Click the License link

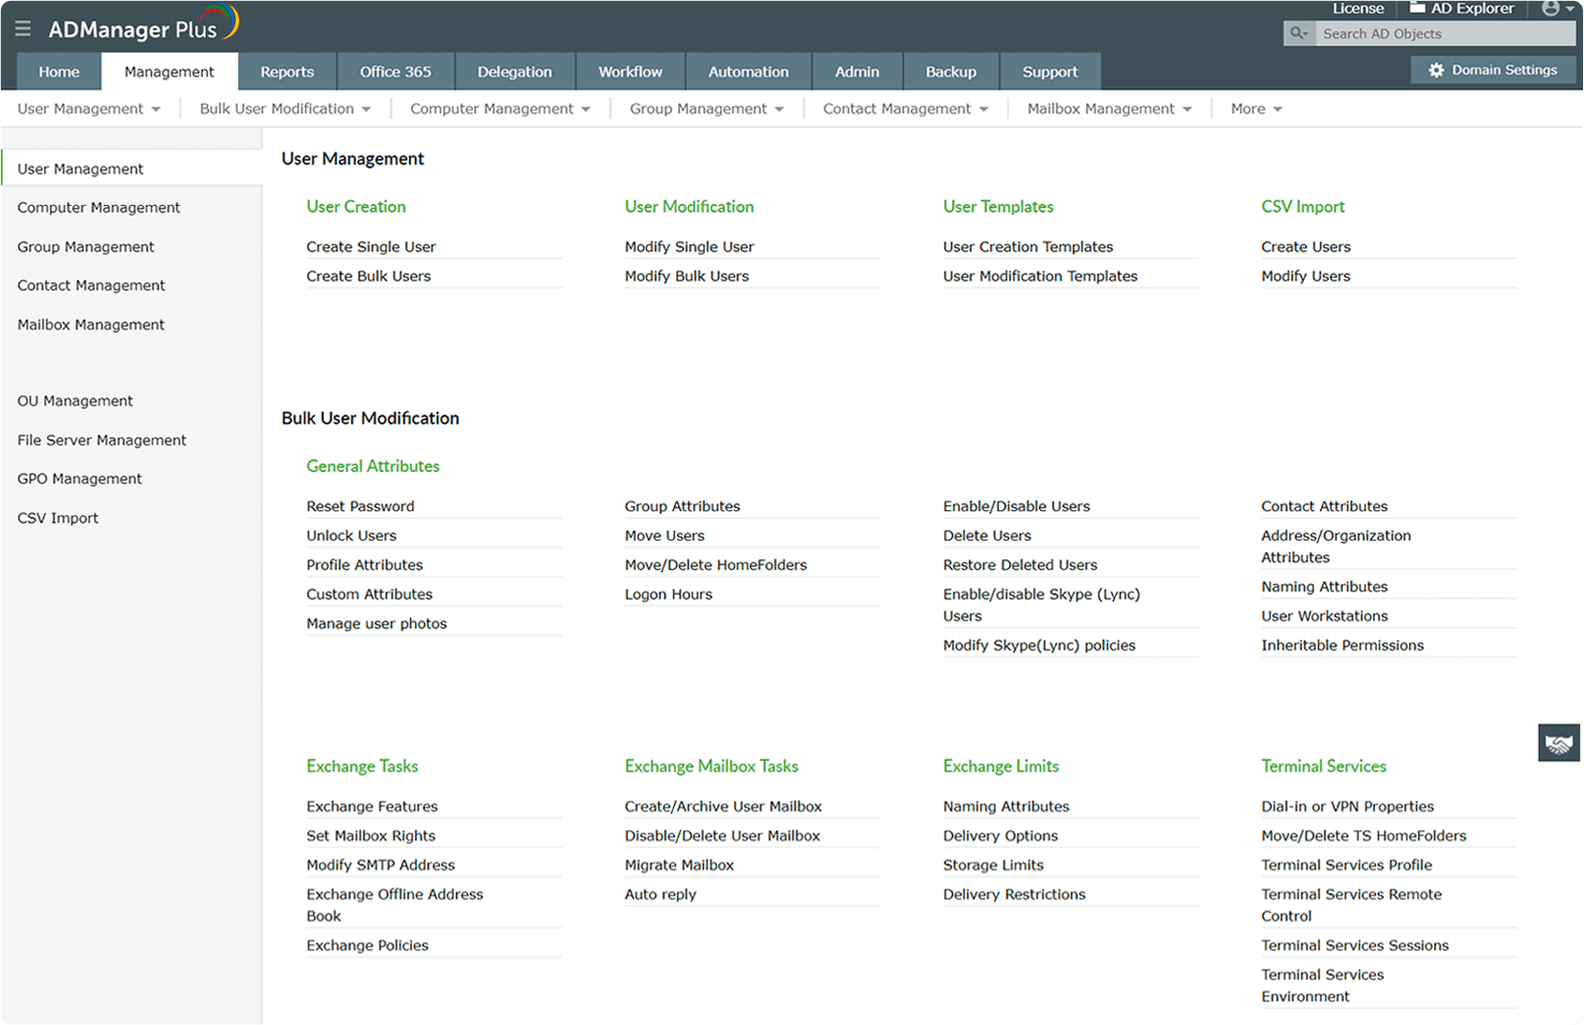click(1358, 8)
